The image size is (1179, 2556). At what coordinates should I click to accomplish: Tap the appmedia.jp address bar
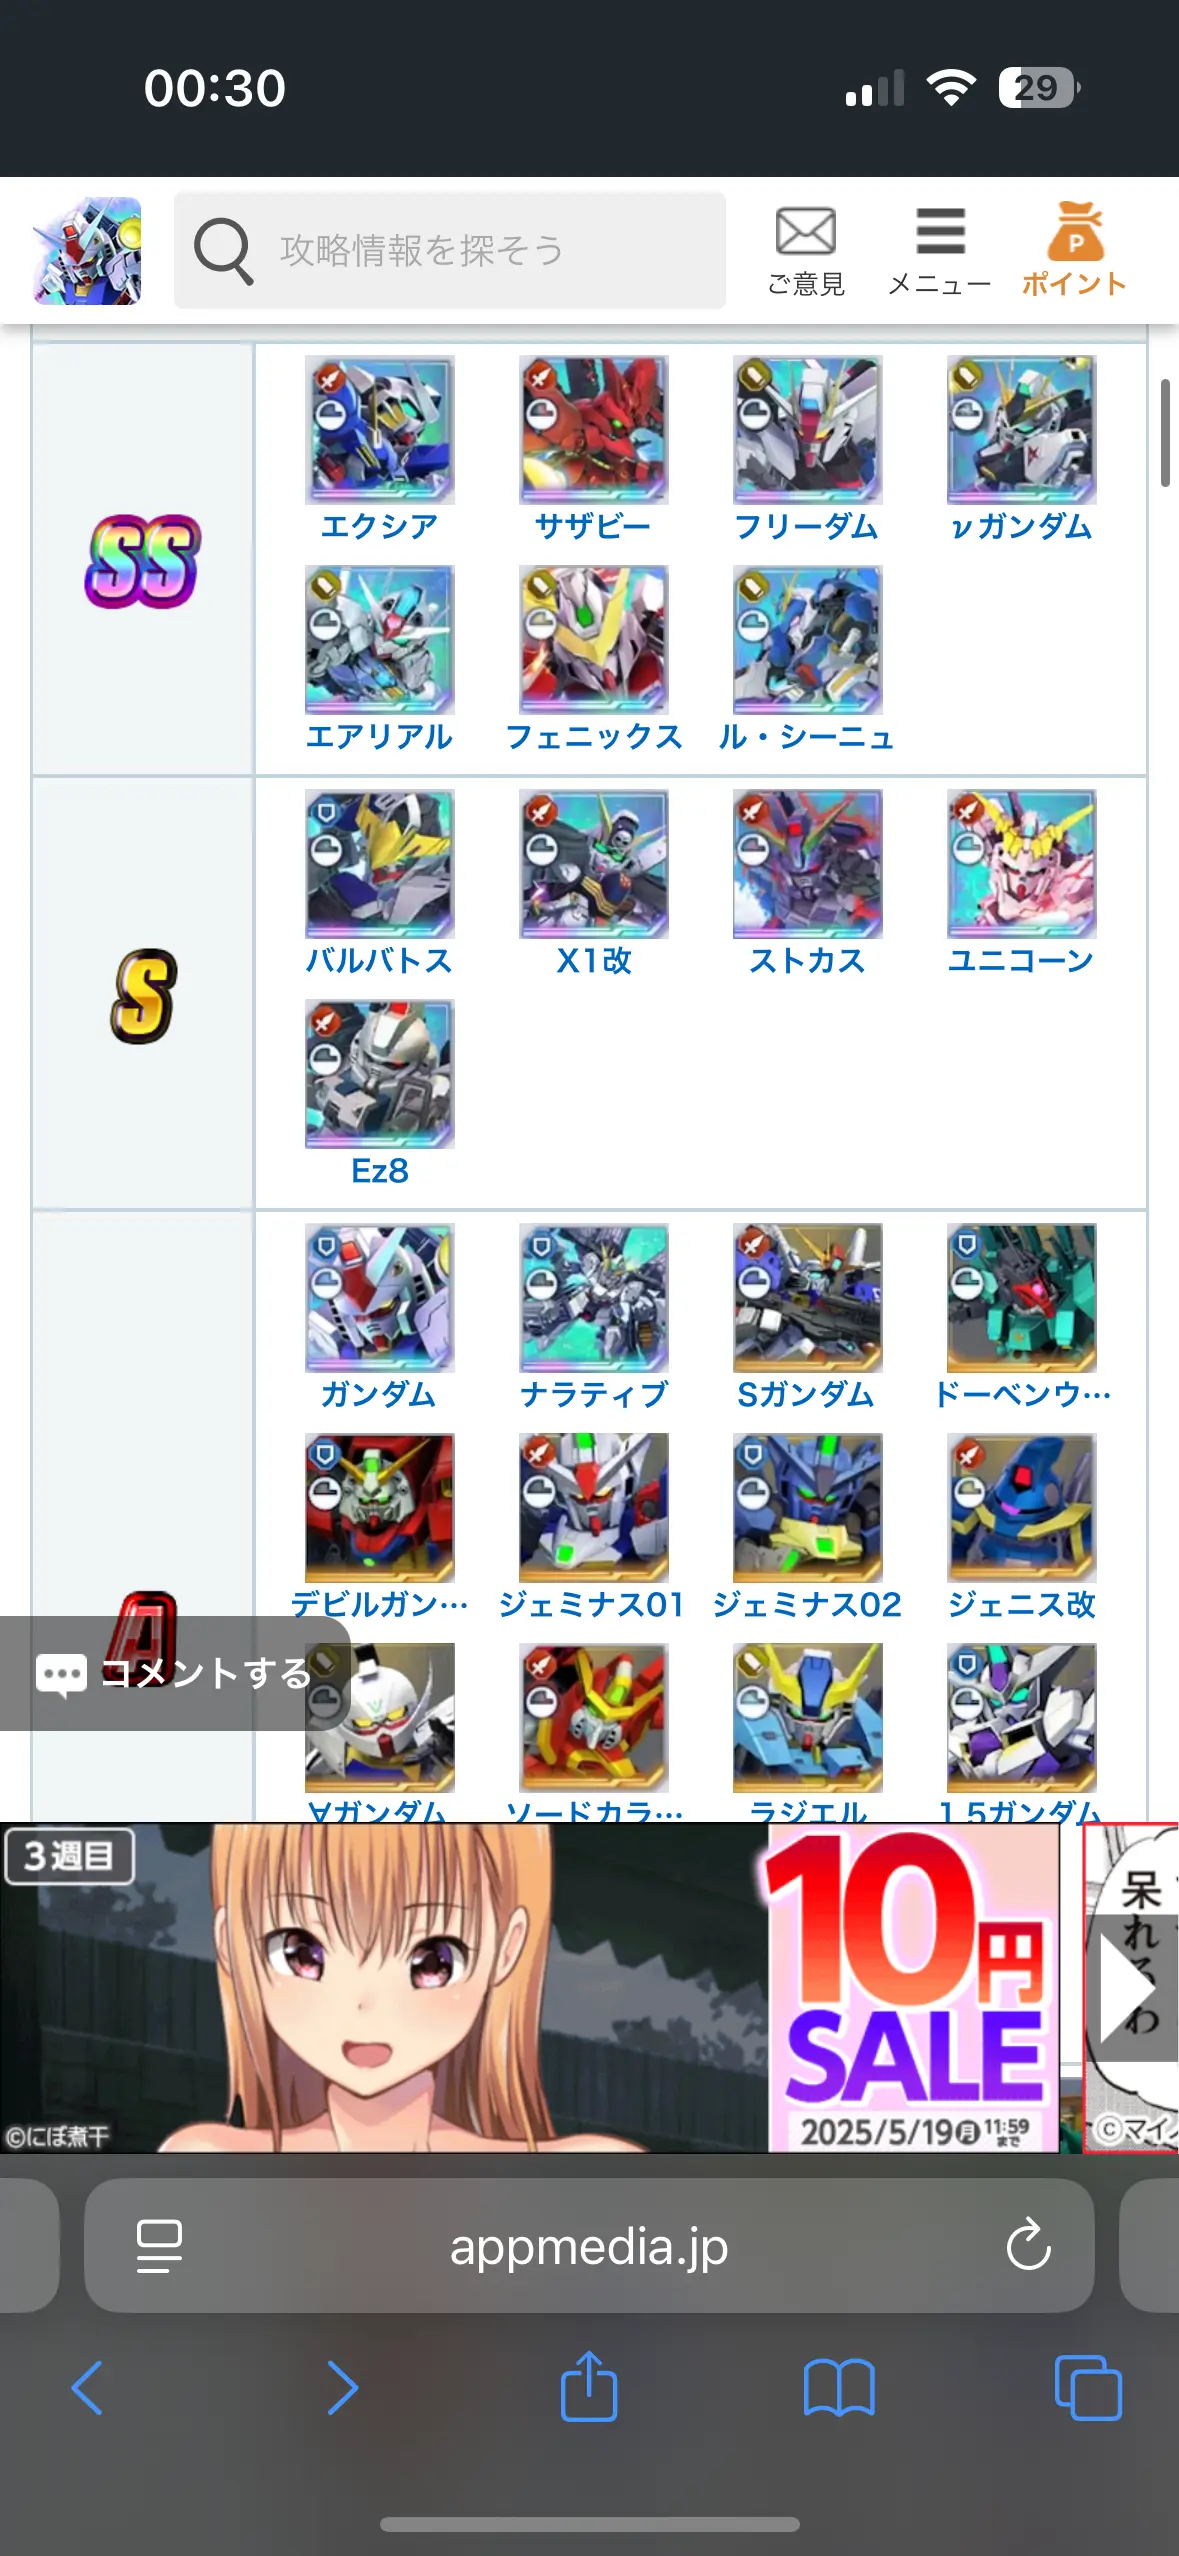589,2246
